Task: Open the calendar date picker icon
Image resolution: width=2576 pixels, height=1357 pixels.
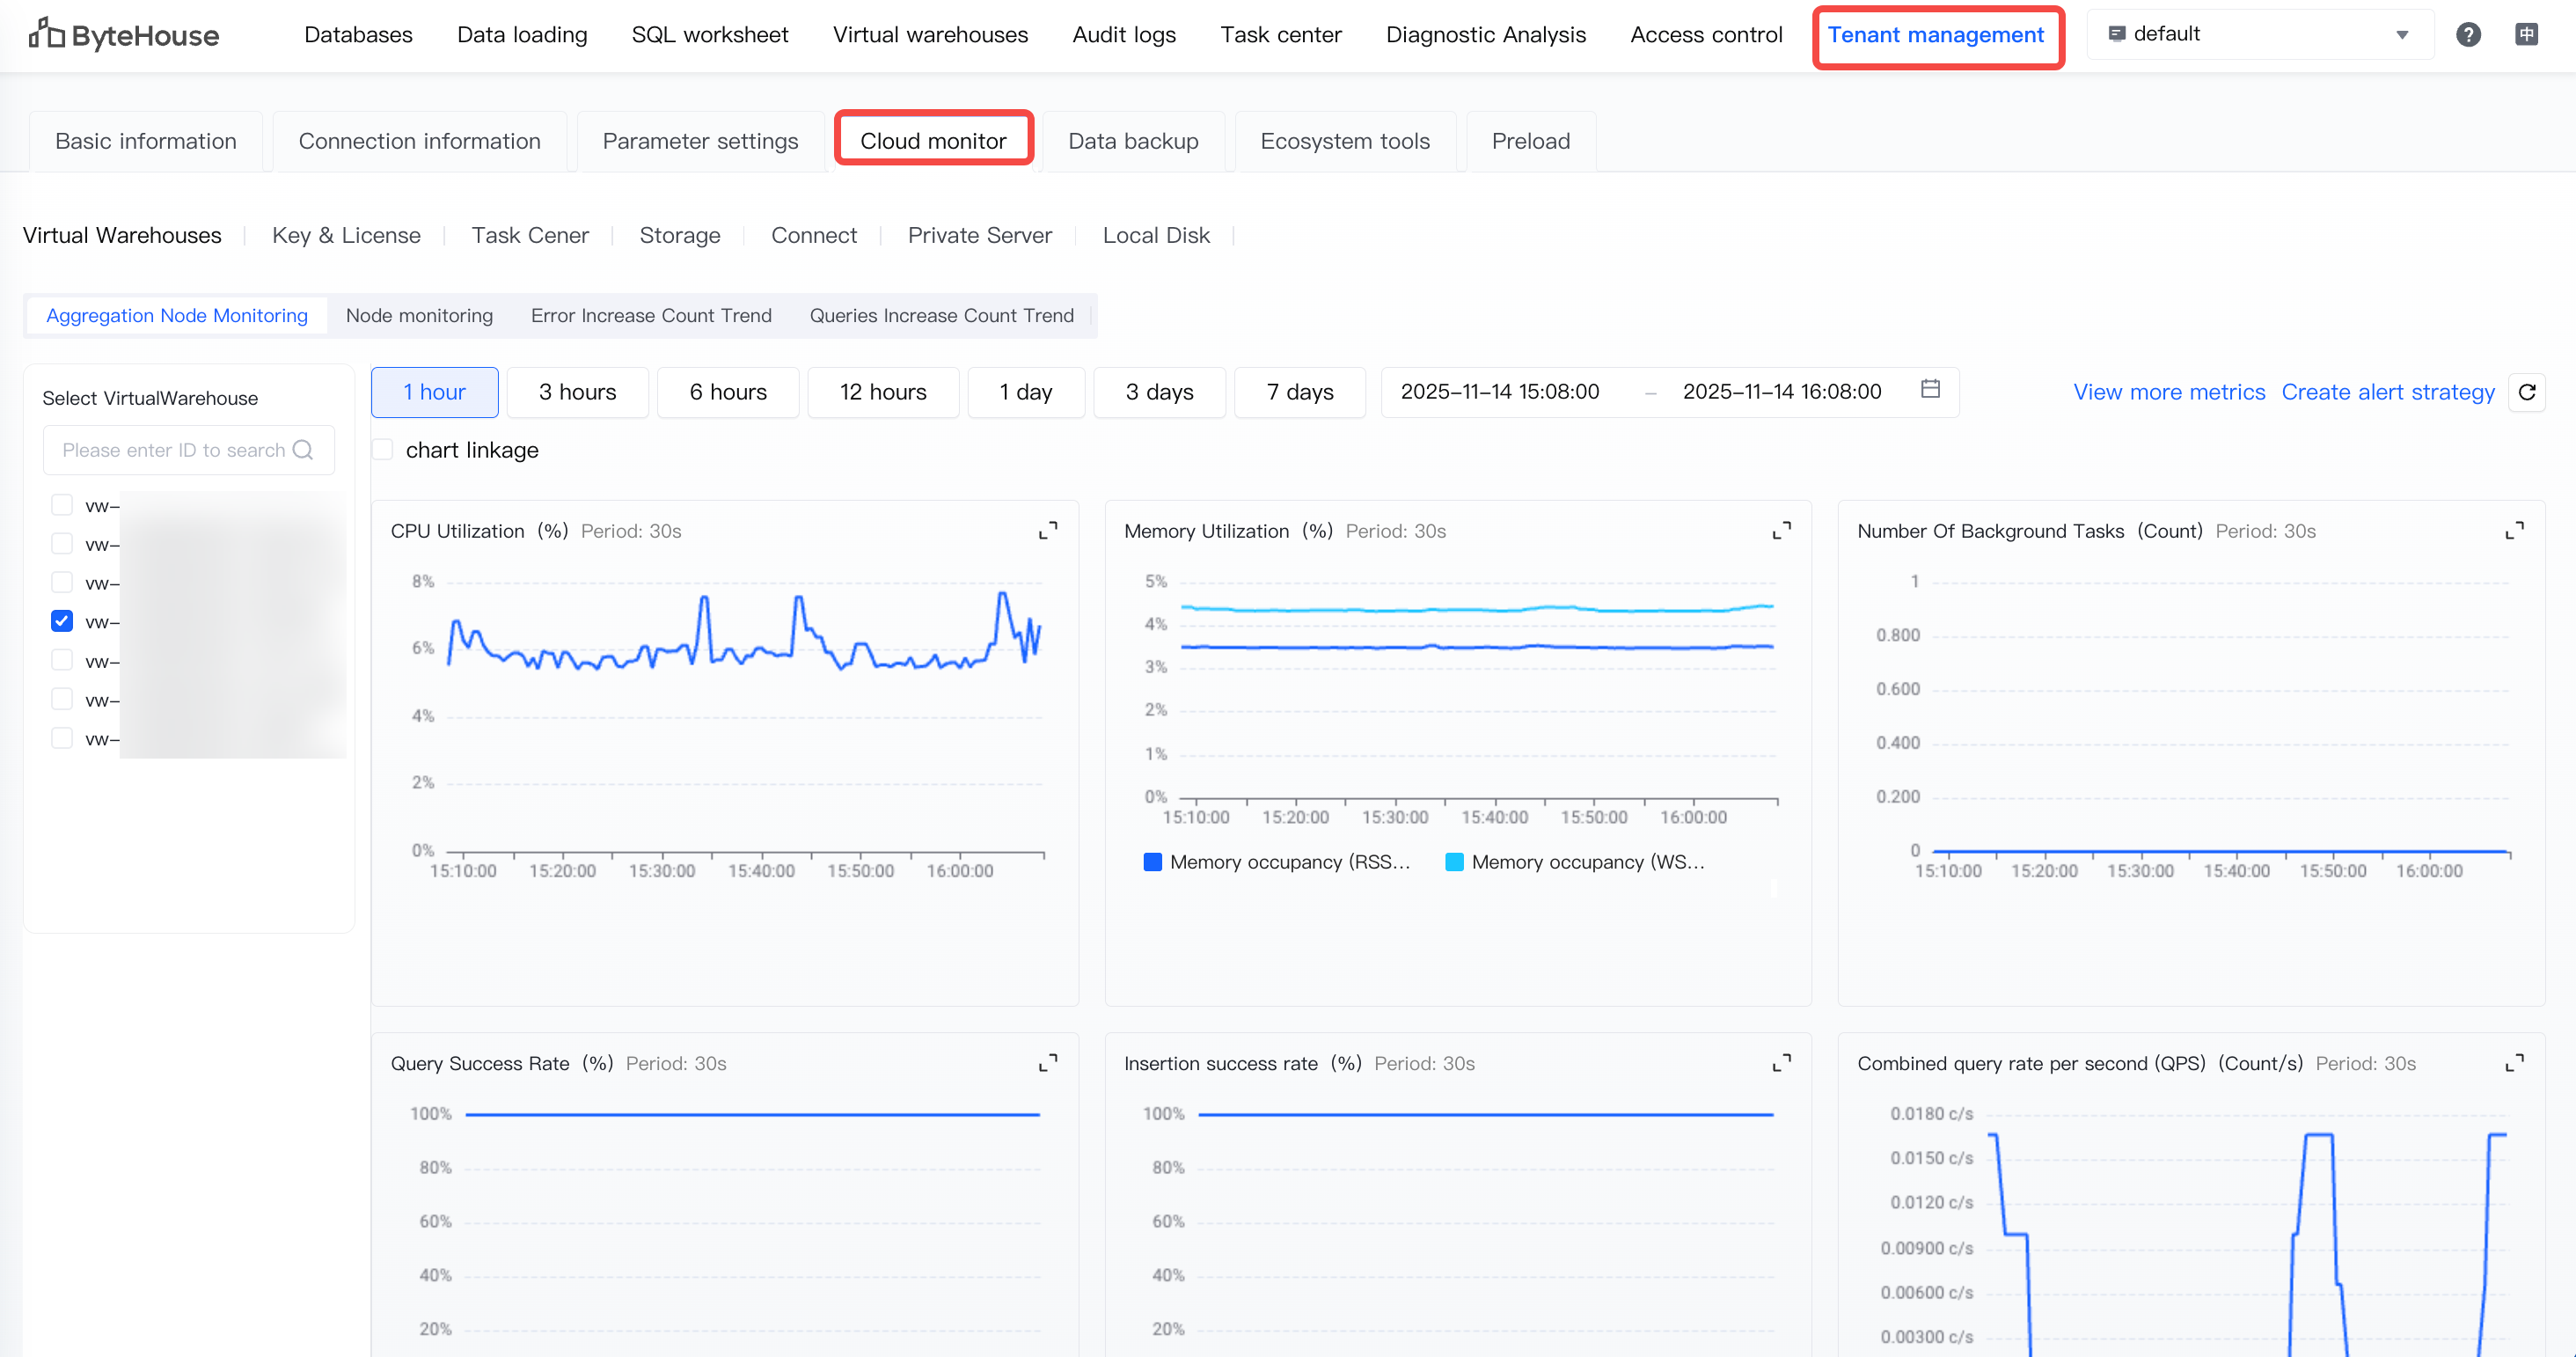Action: click(1930, 390)
